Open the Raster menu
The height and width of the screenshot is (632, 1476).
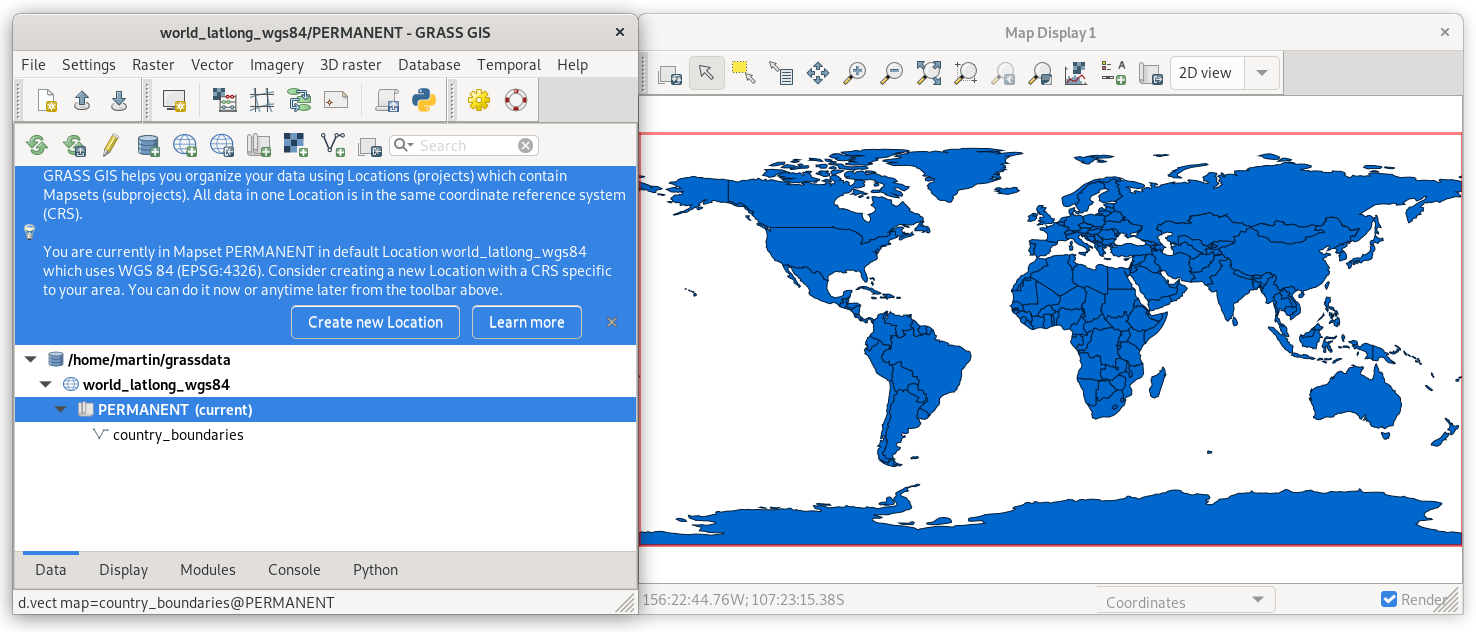[153, 64]
